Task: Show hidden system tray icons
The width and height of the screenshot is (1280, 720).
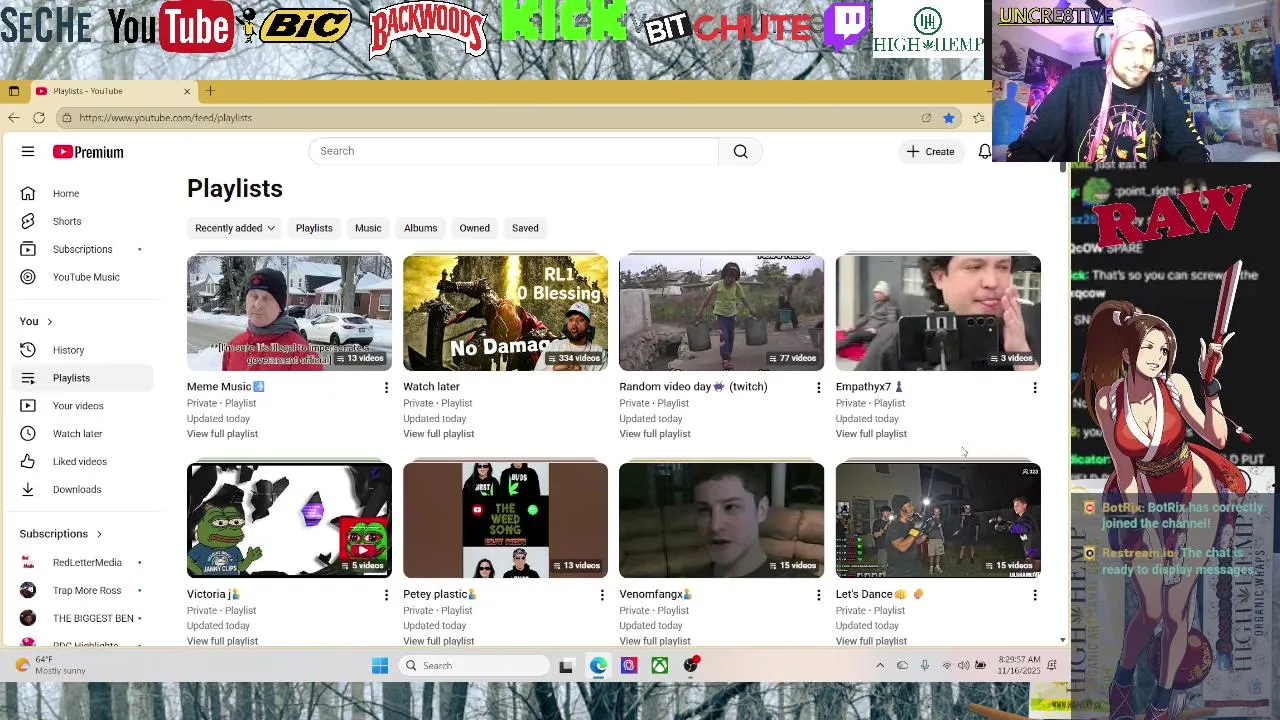Action: tap(880, 666)
